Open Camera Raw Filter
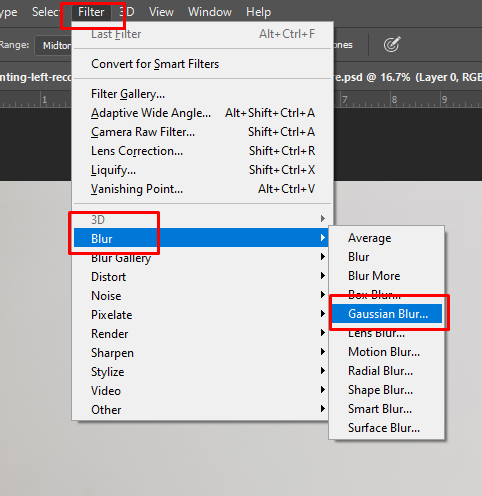The image size is (482, 496). pos(202,132)
